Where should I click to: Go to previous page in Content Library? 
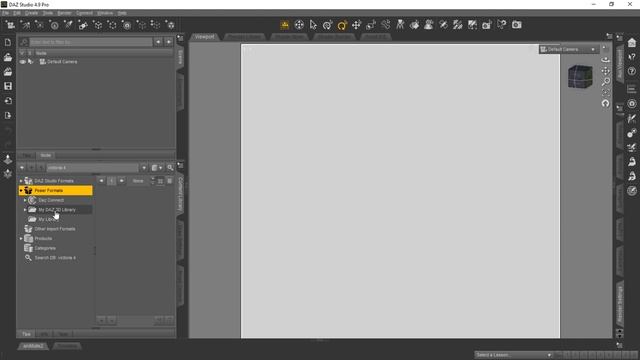(102, 181)
